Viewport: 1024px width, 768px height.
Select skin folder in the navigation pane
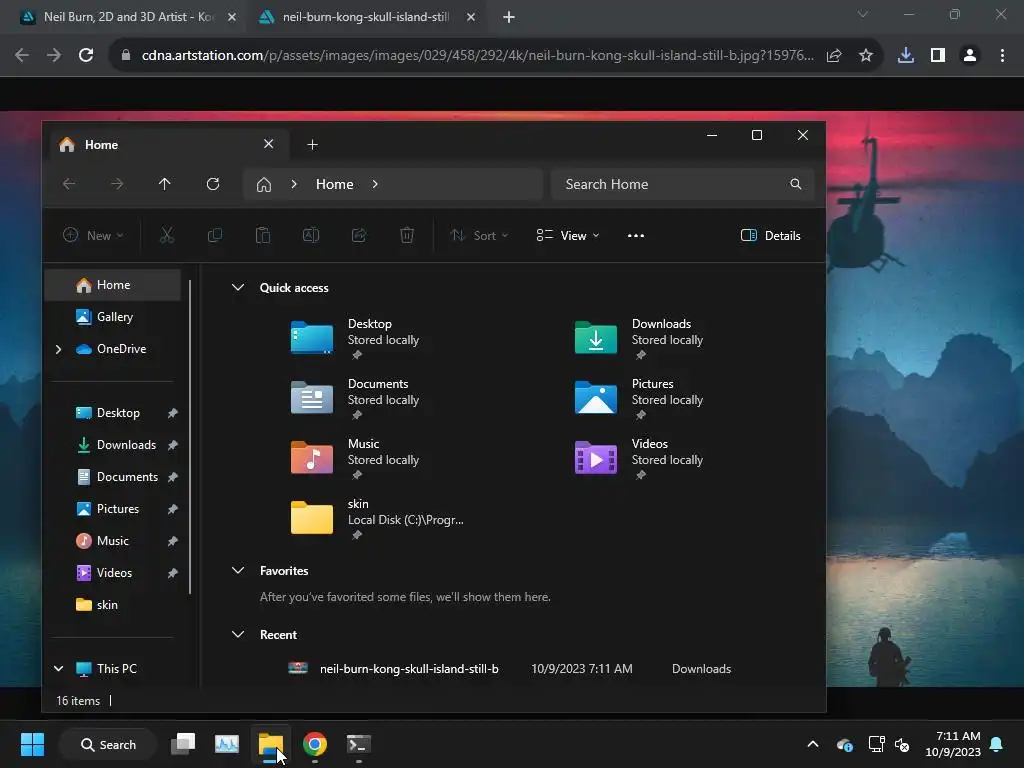pos(112,605)
